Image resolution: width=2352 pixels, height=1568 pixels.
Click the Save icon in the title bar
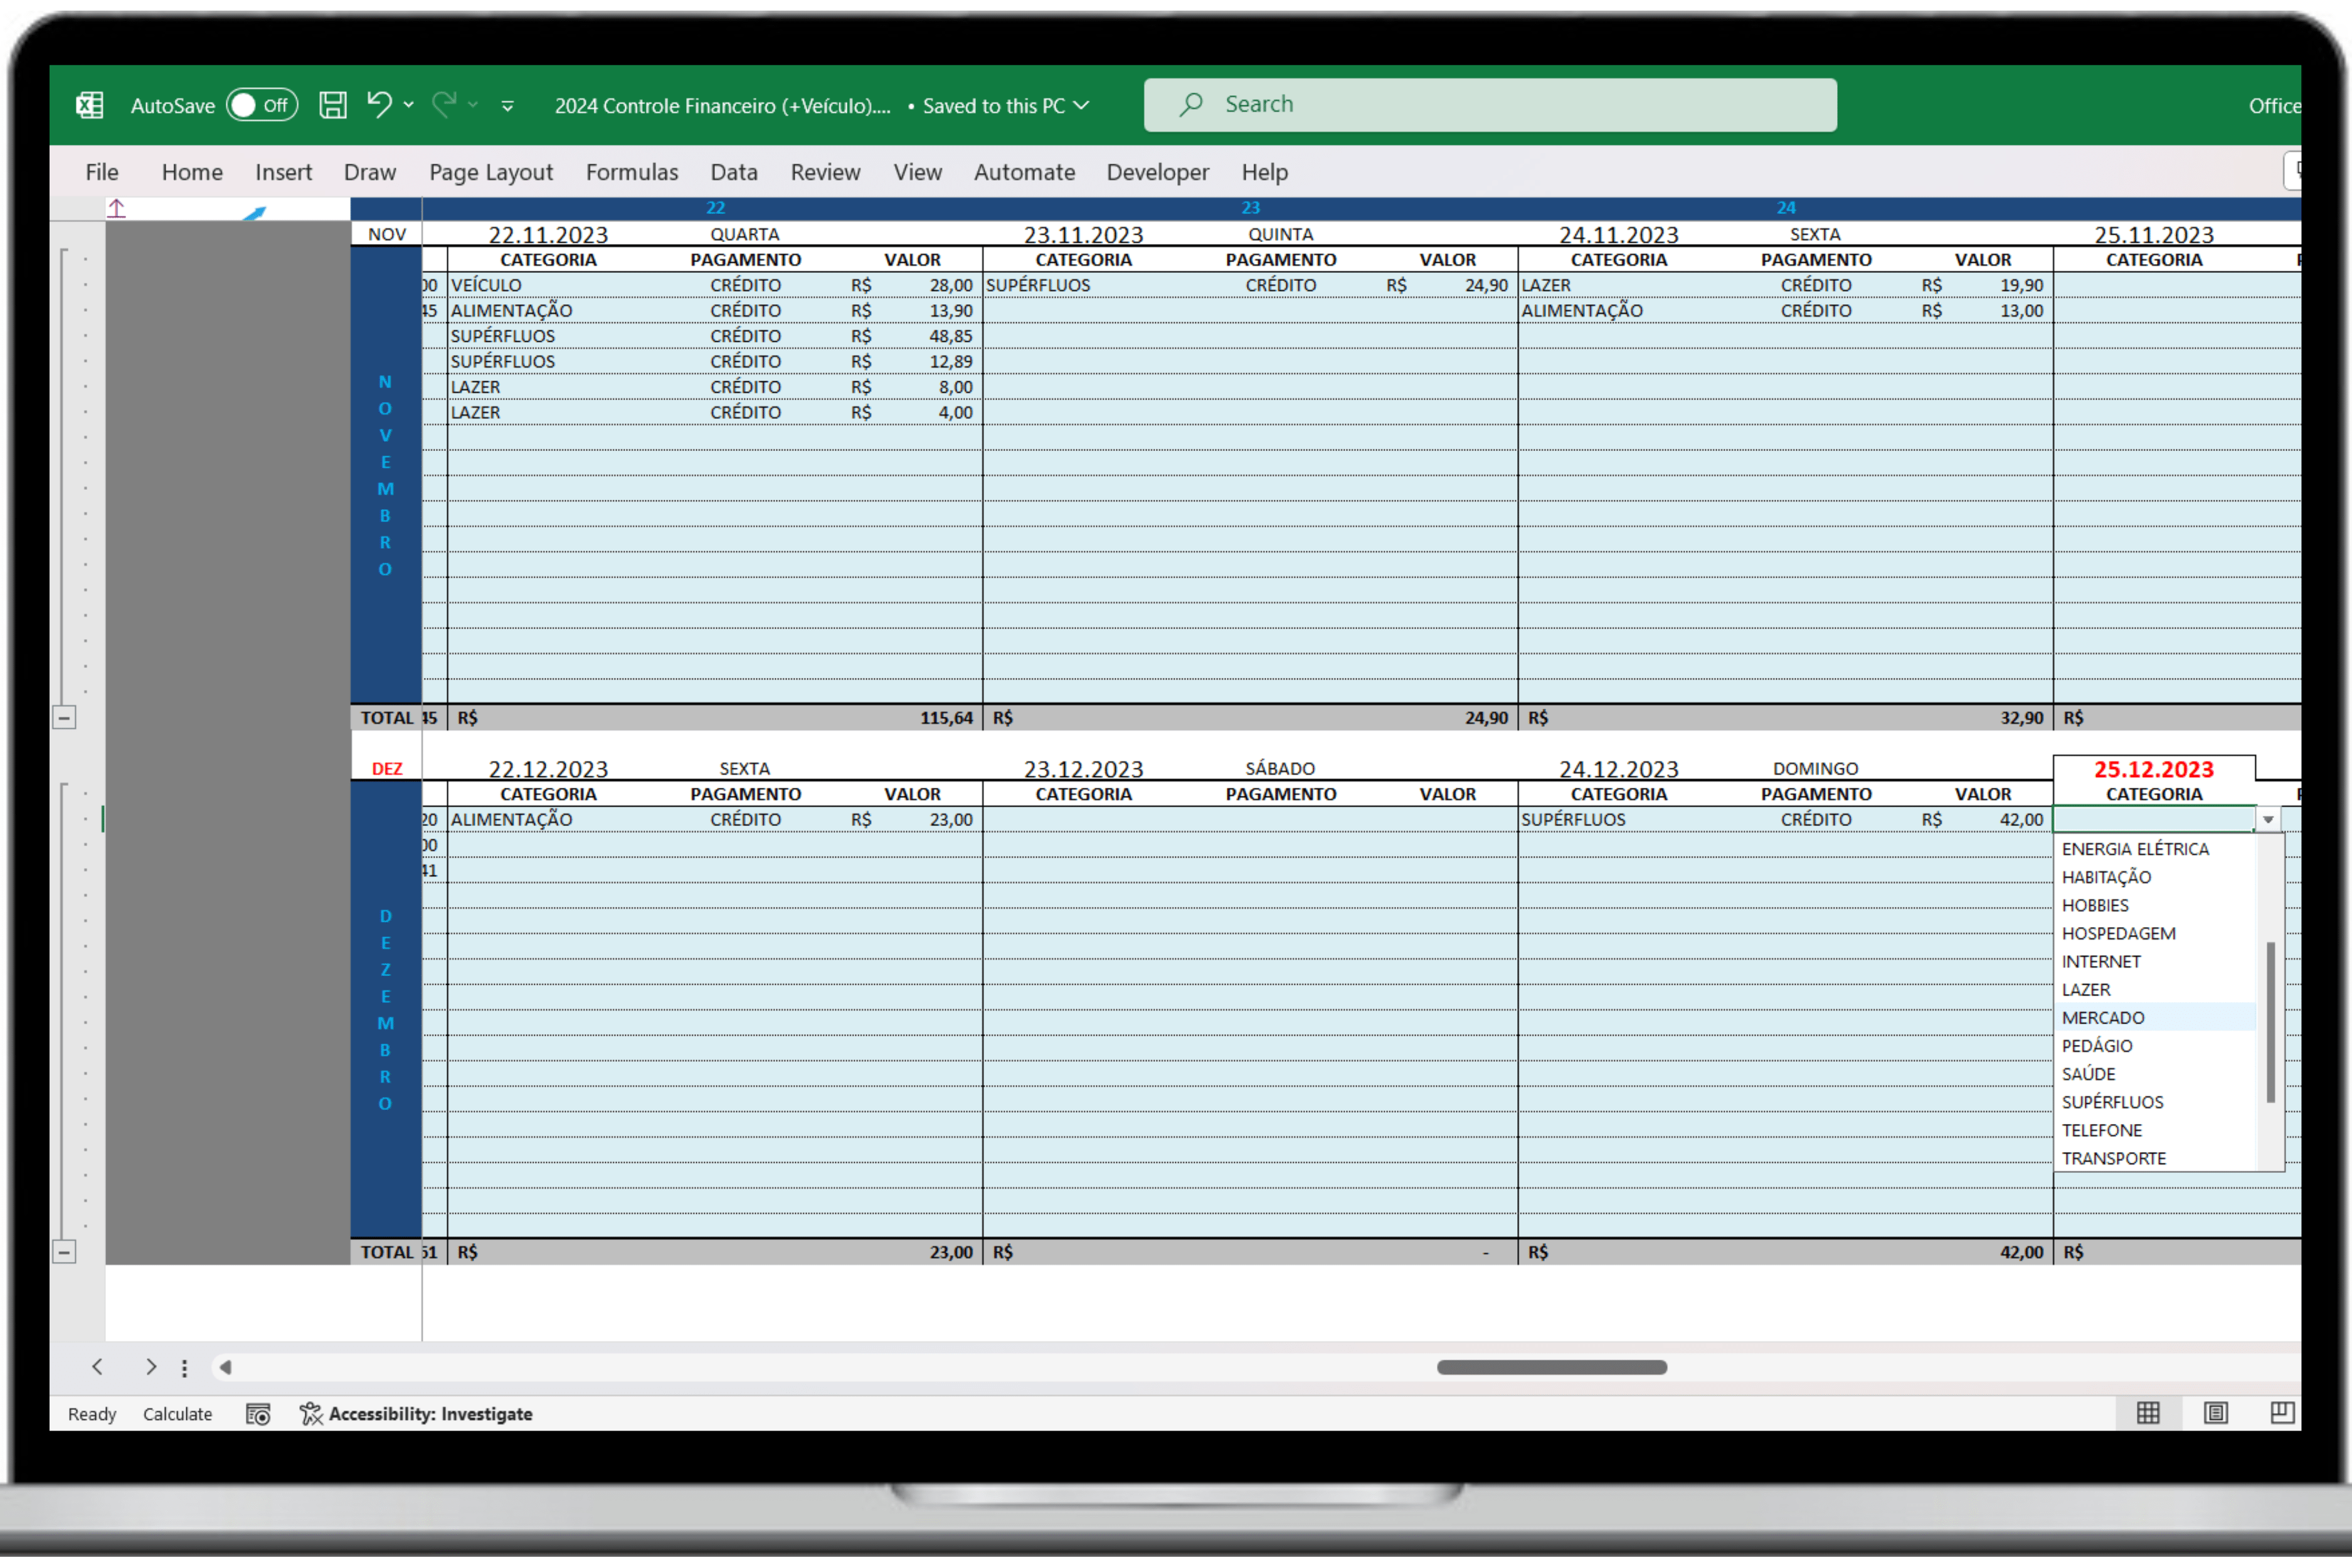pos(332,105)
